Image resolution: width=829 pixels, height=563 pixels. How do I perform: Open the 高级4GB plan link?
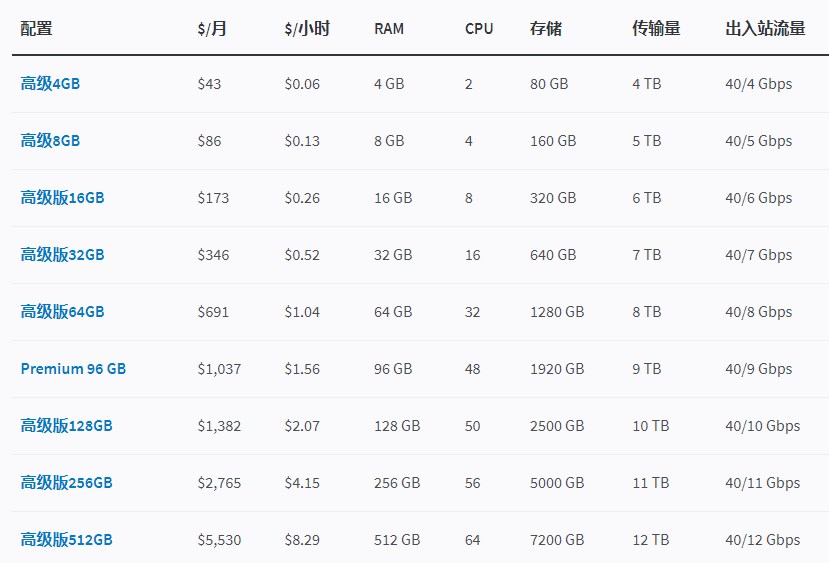point(50,84)
